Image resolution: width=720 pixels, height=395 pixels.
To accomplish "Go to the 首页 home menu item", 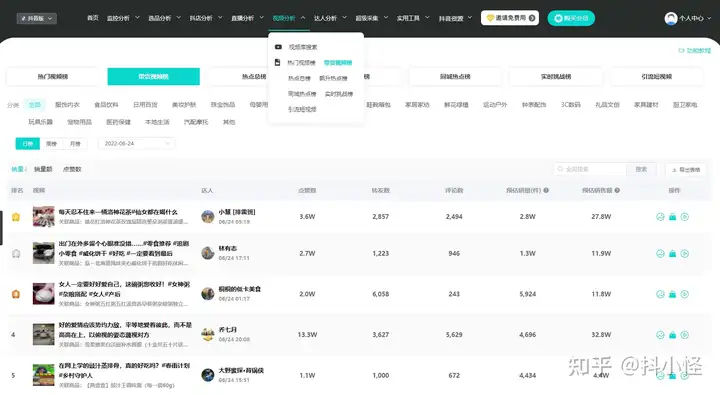I will 93,18.
